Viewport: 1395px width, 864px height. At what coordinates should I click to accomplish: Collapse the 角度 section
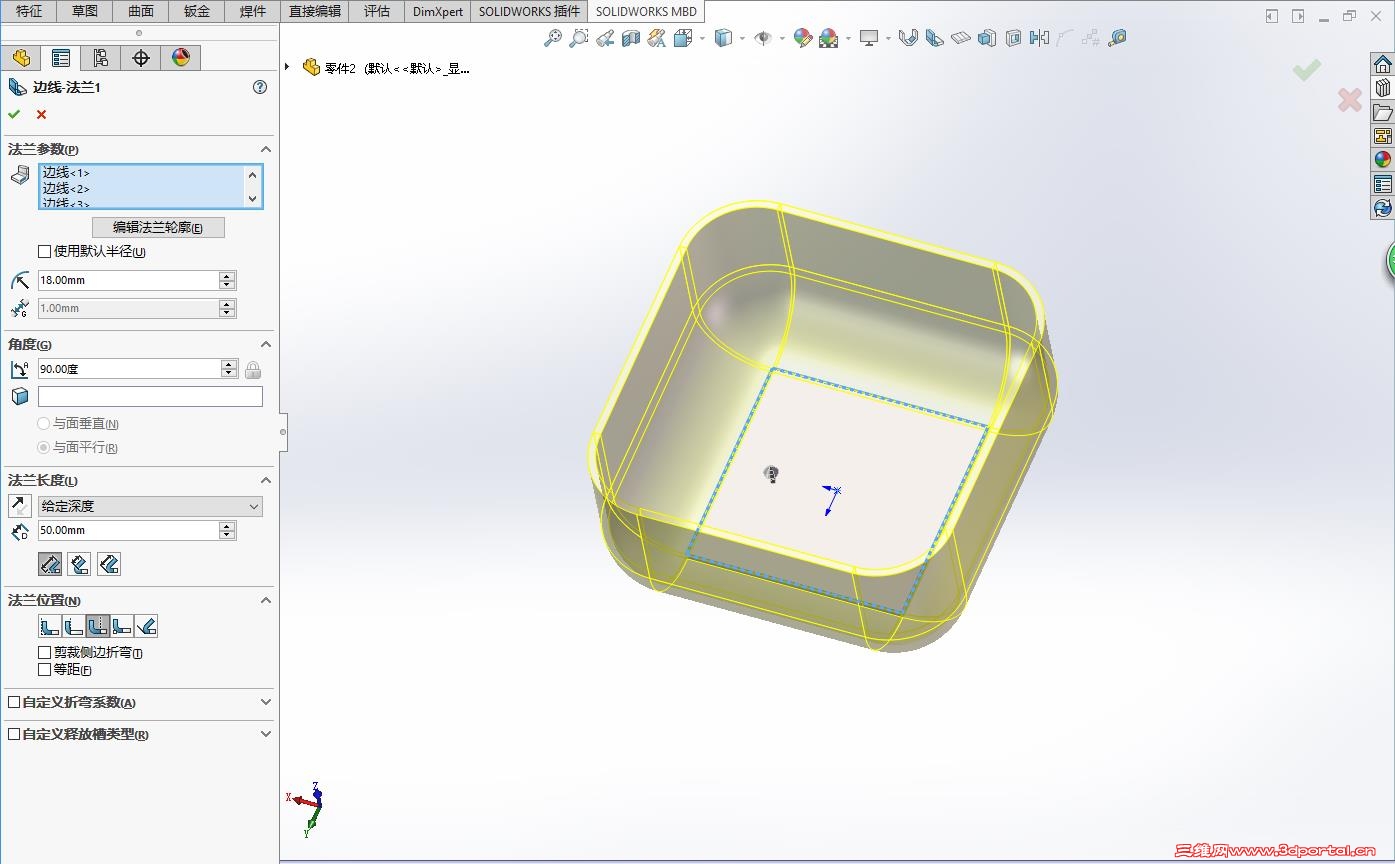click(x=266, y=344)
